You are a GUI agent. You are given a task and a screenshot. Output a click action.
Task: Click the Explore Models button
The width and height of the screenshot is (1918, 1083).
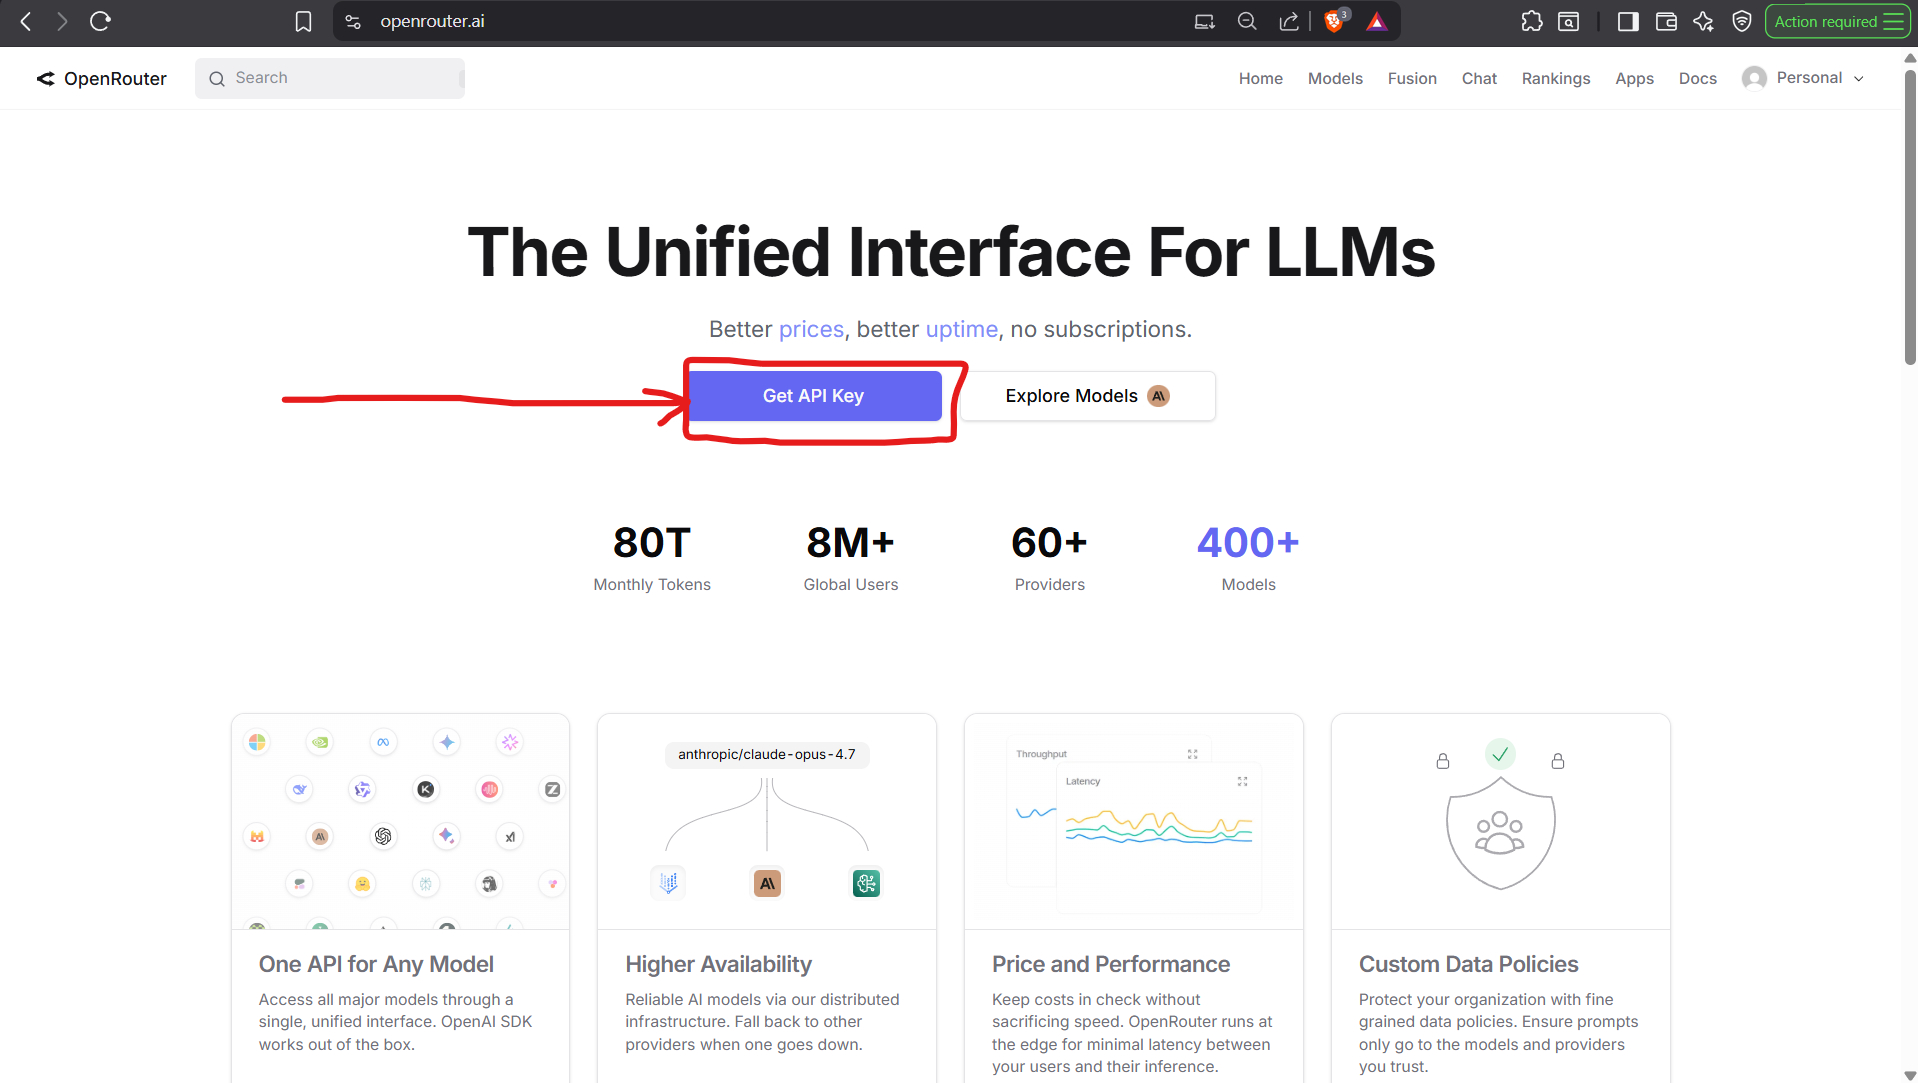(1087, 396)
